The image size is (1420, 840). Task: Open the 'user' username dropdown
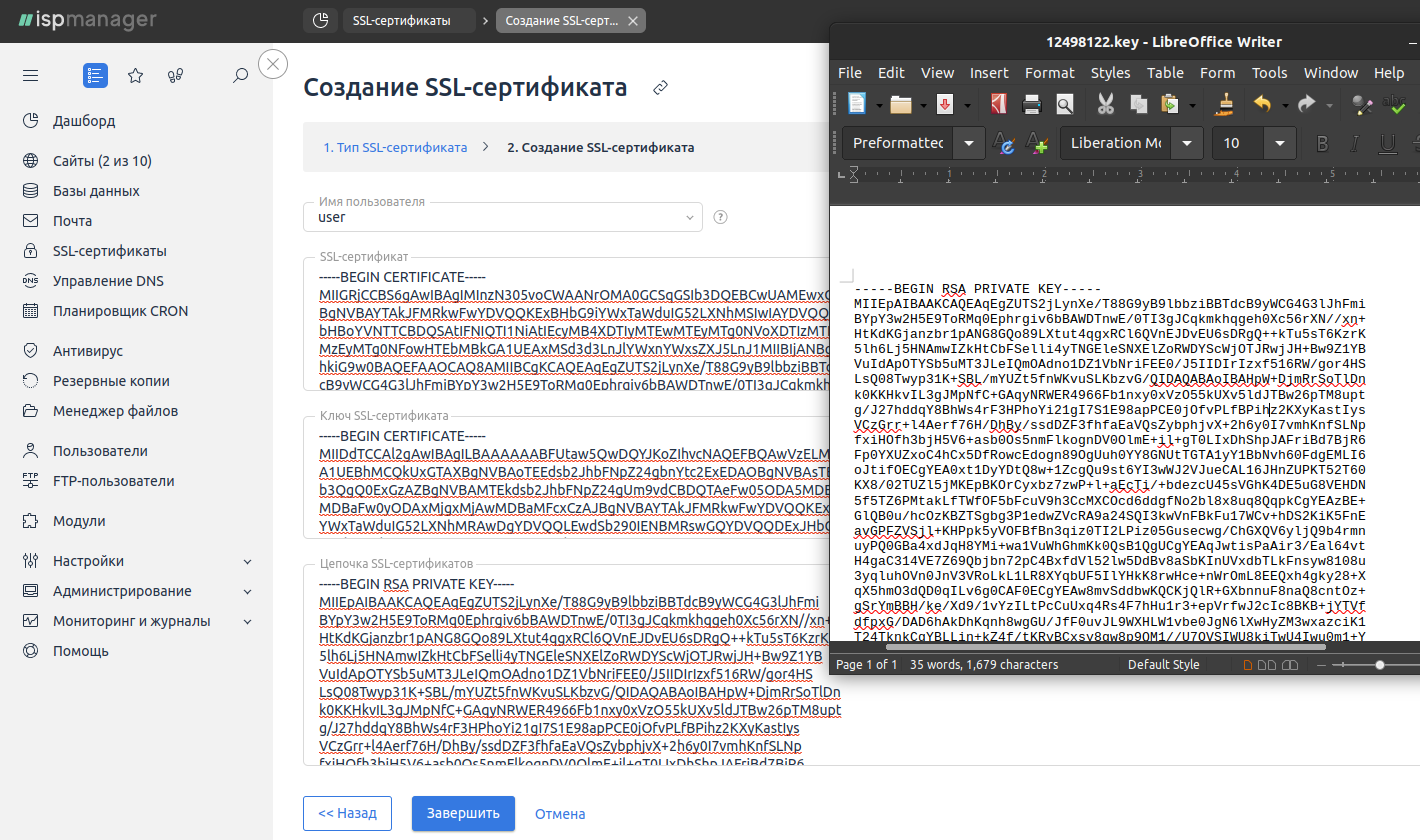(x=503, y=217)
